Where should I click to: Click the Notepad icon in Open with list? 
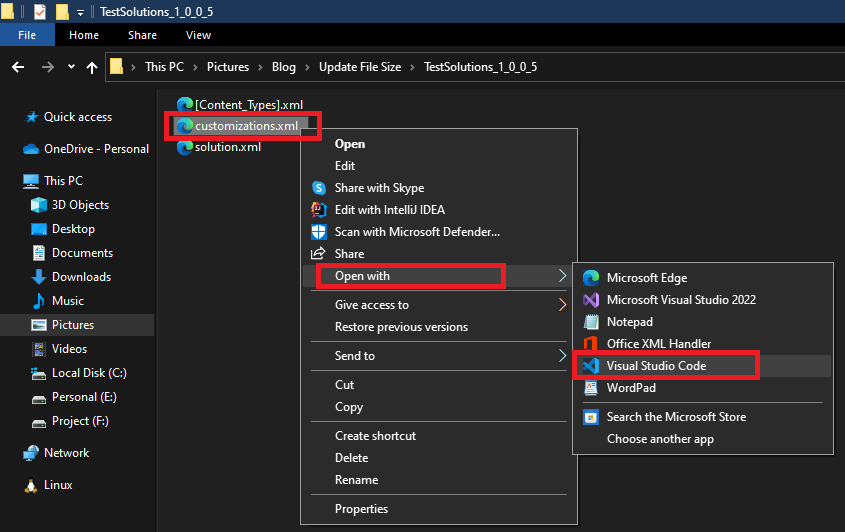590,322
